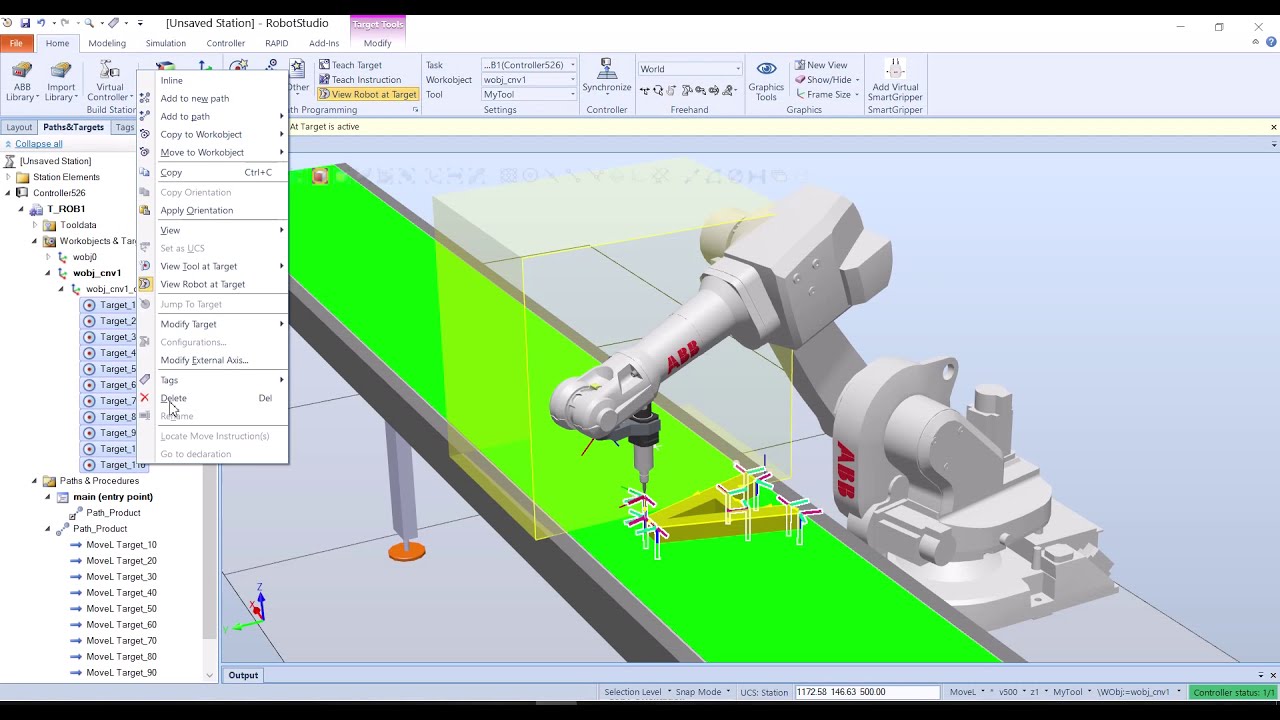Image resolution: width=1280 pixels, height=720 pixels.
Task: Click the Undo icon in quick access toolbar
Action: point(41,23)
